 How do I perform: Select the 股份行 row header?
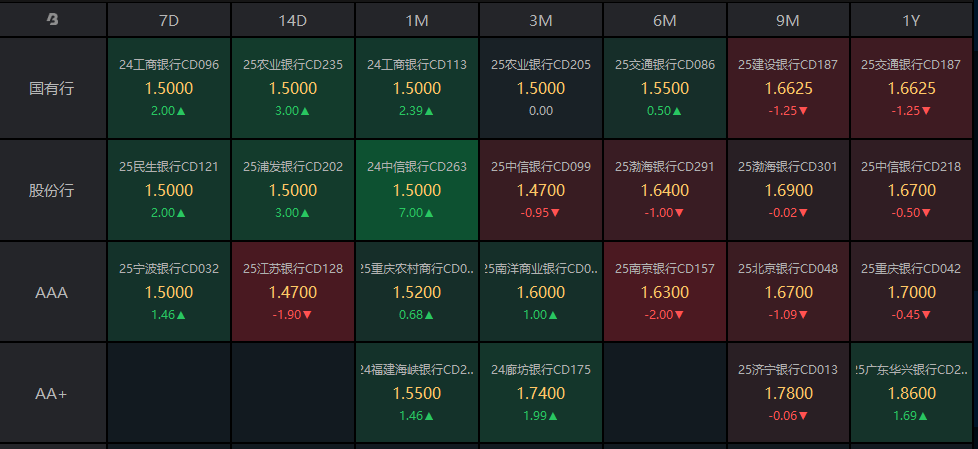53,190
